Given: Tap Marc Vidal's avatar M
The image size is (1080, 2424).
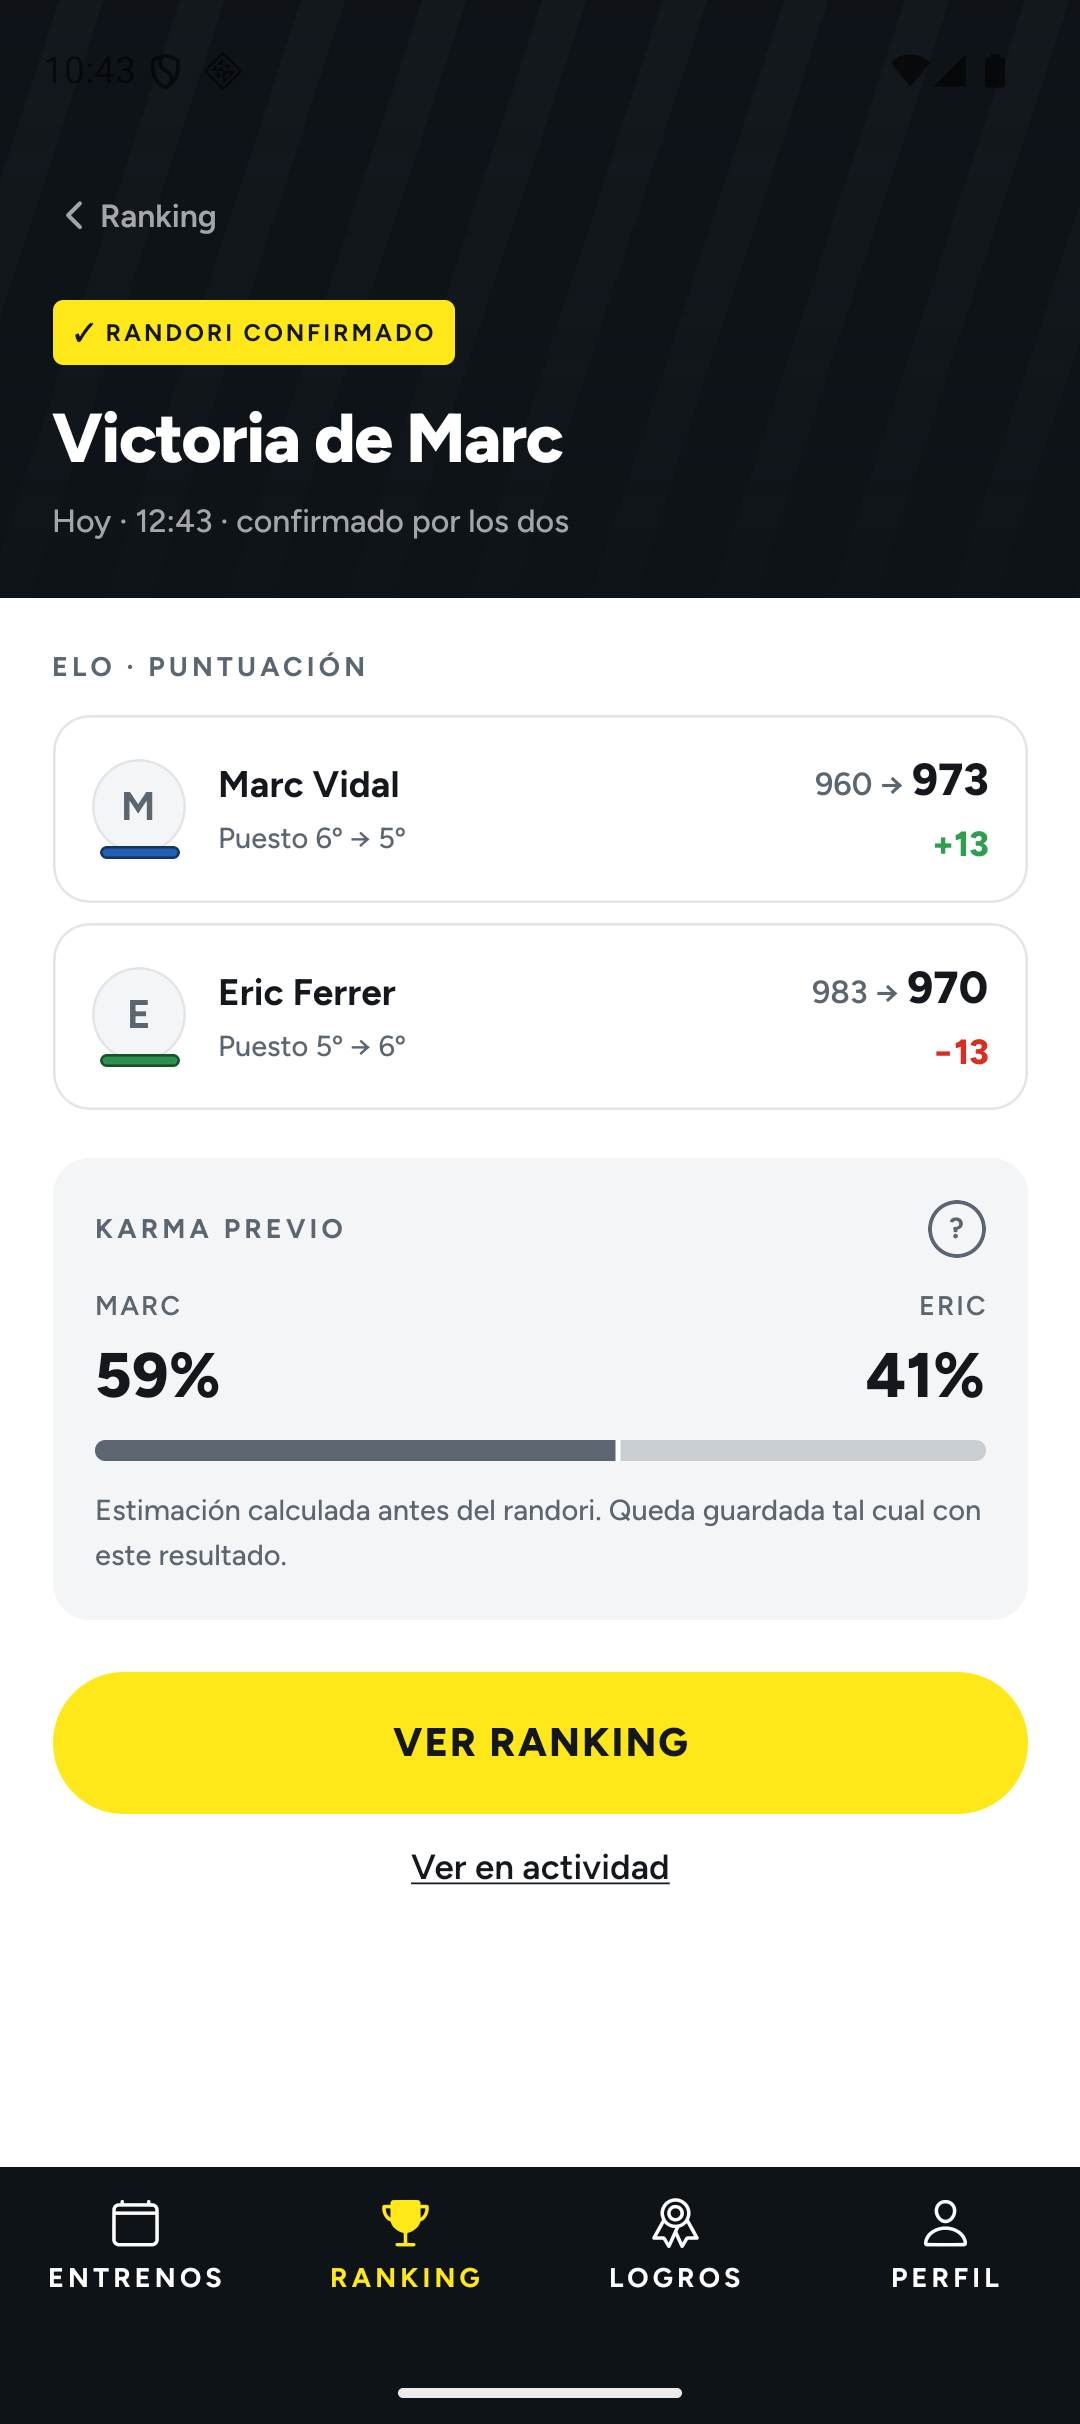Looking at the screenshot, I should coord(139,806).
